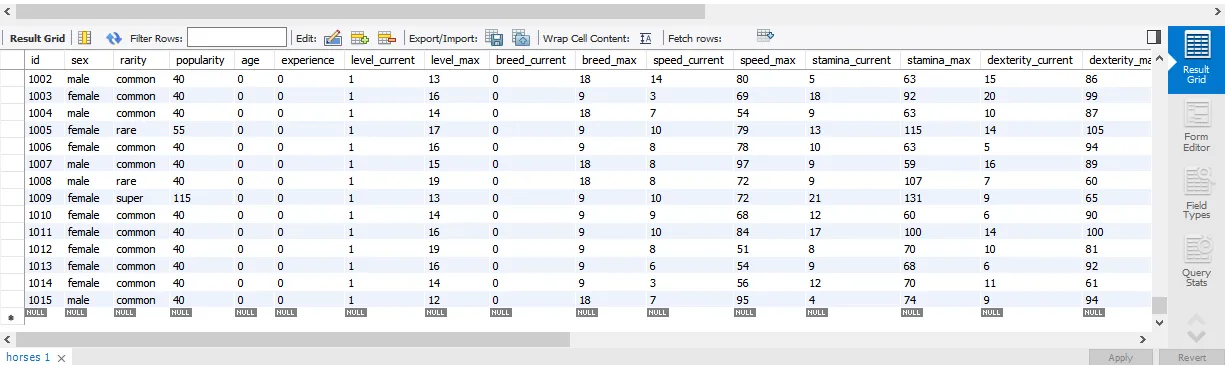Select the dexterity_max cell 105
Viewport: 1225px width, 365px height.
[x=1117, y=129]
